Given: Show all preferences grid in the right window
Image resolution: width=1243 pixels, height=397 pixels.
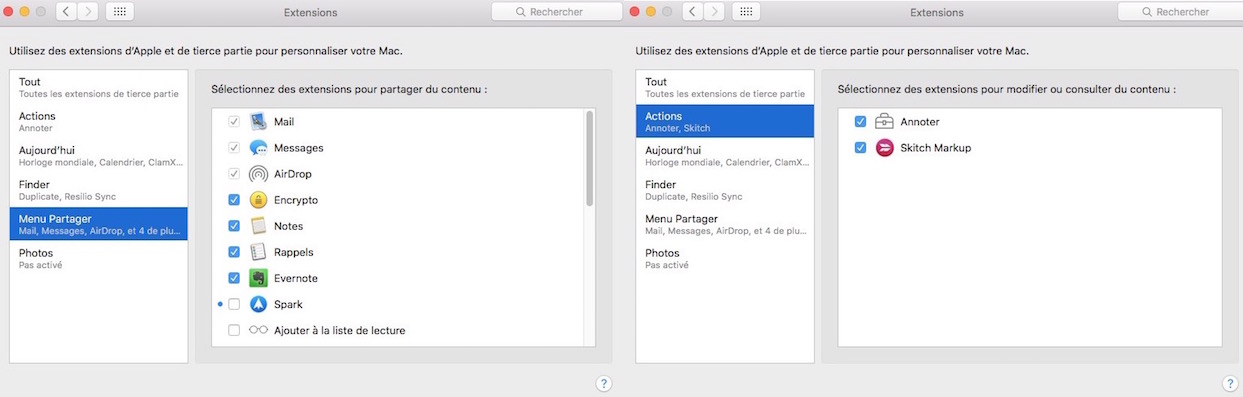Looking at the screenshot, I should tap(745, 12).
